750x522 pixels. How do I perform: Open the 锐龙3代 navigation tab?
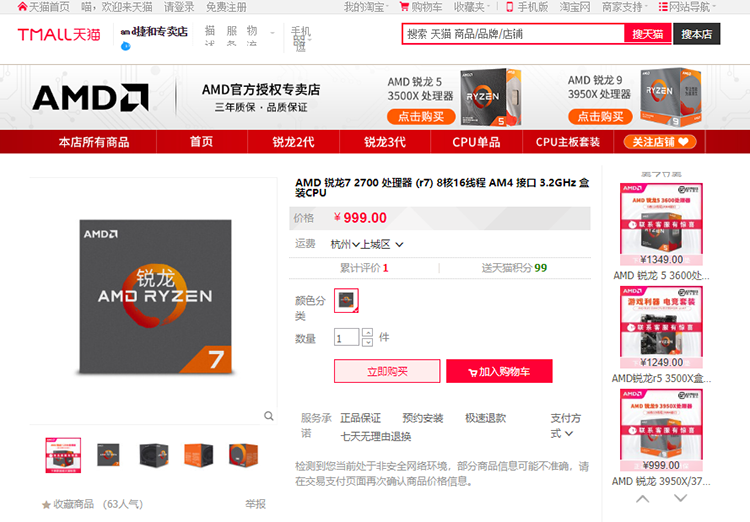385,142
